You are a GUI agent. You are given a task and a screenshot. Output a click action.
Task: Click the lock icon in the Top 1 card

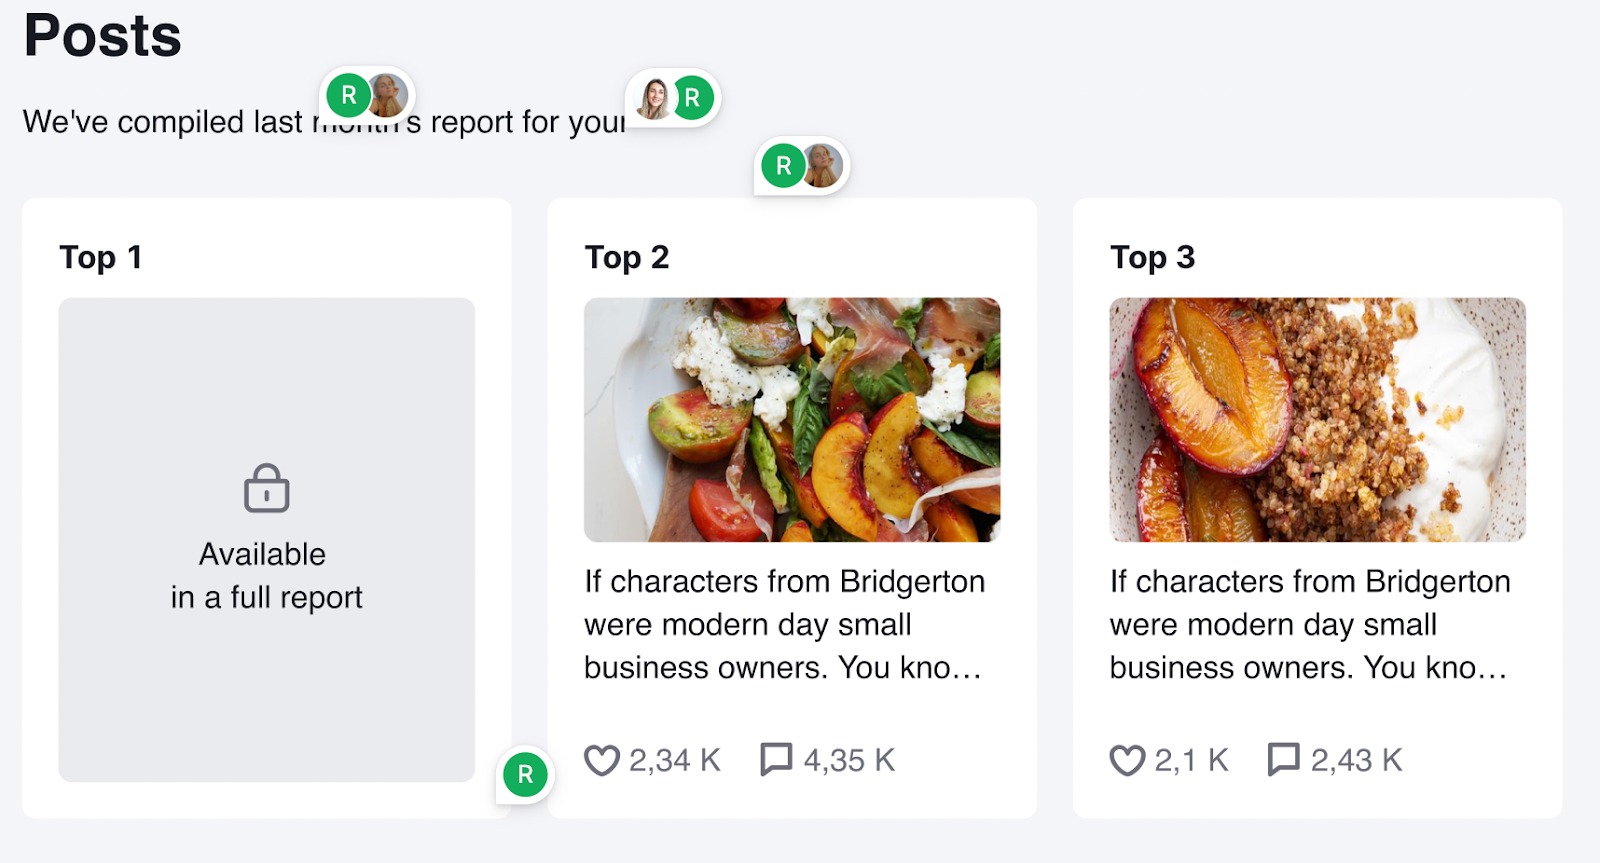265,489
